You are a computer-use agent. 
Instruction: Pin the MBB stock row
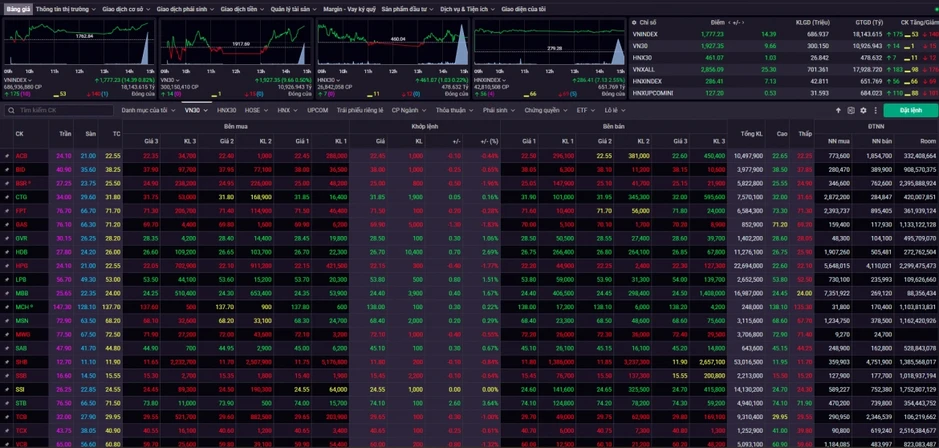7,293
